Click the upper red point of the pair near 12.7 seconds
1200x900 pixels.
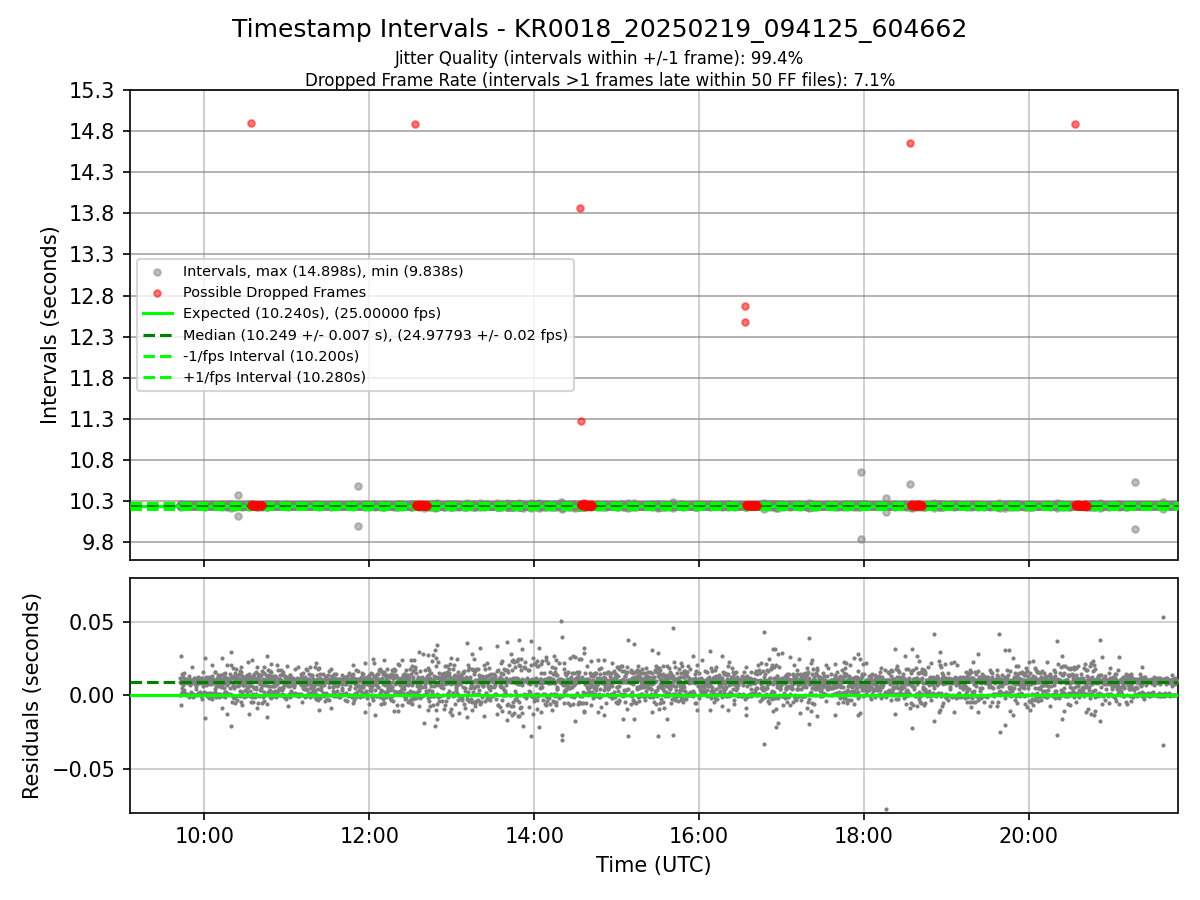(x=745, y=306)
